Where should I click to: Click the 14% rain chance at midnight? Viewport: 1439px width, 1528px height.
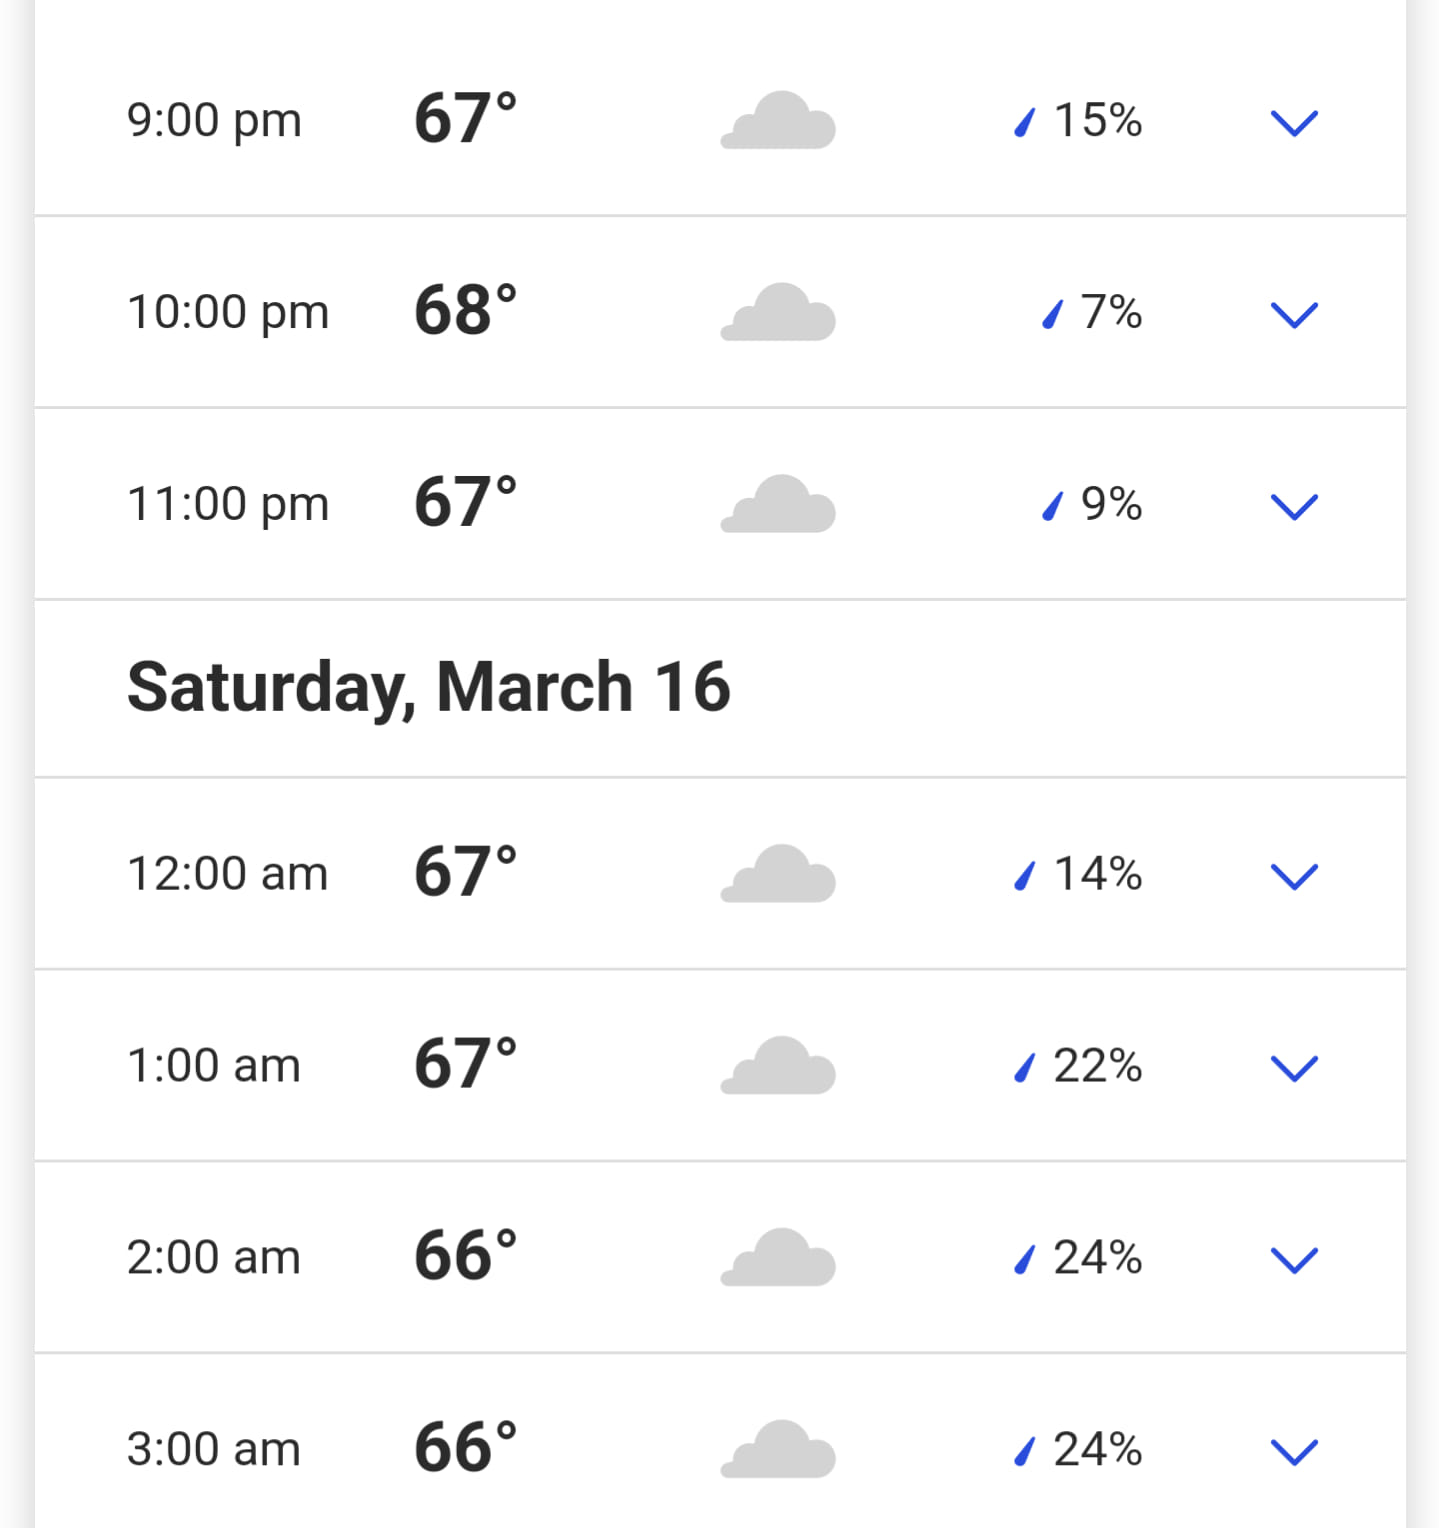[1098, 874]
